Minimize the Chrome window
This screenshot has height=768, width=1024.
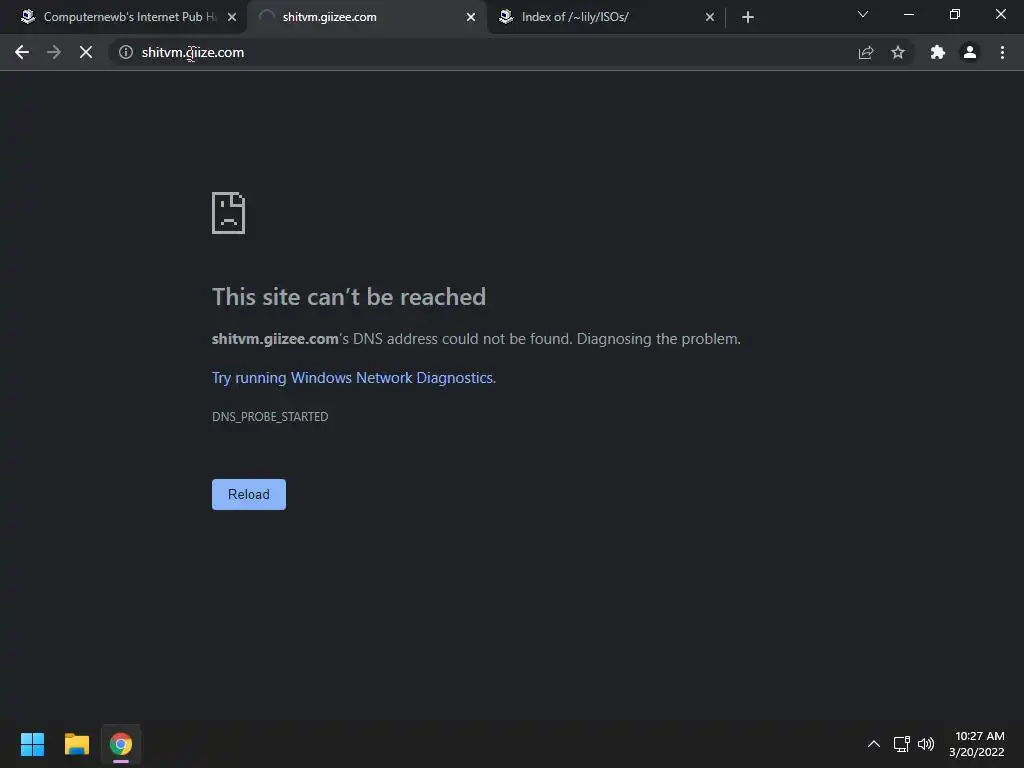[908, 14]
